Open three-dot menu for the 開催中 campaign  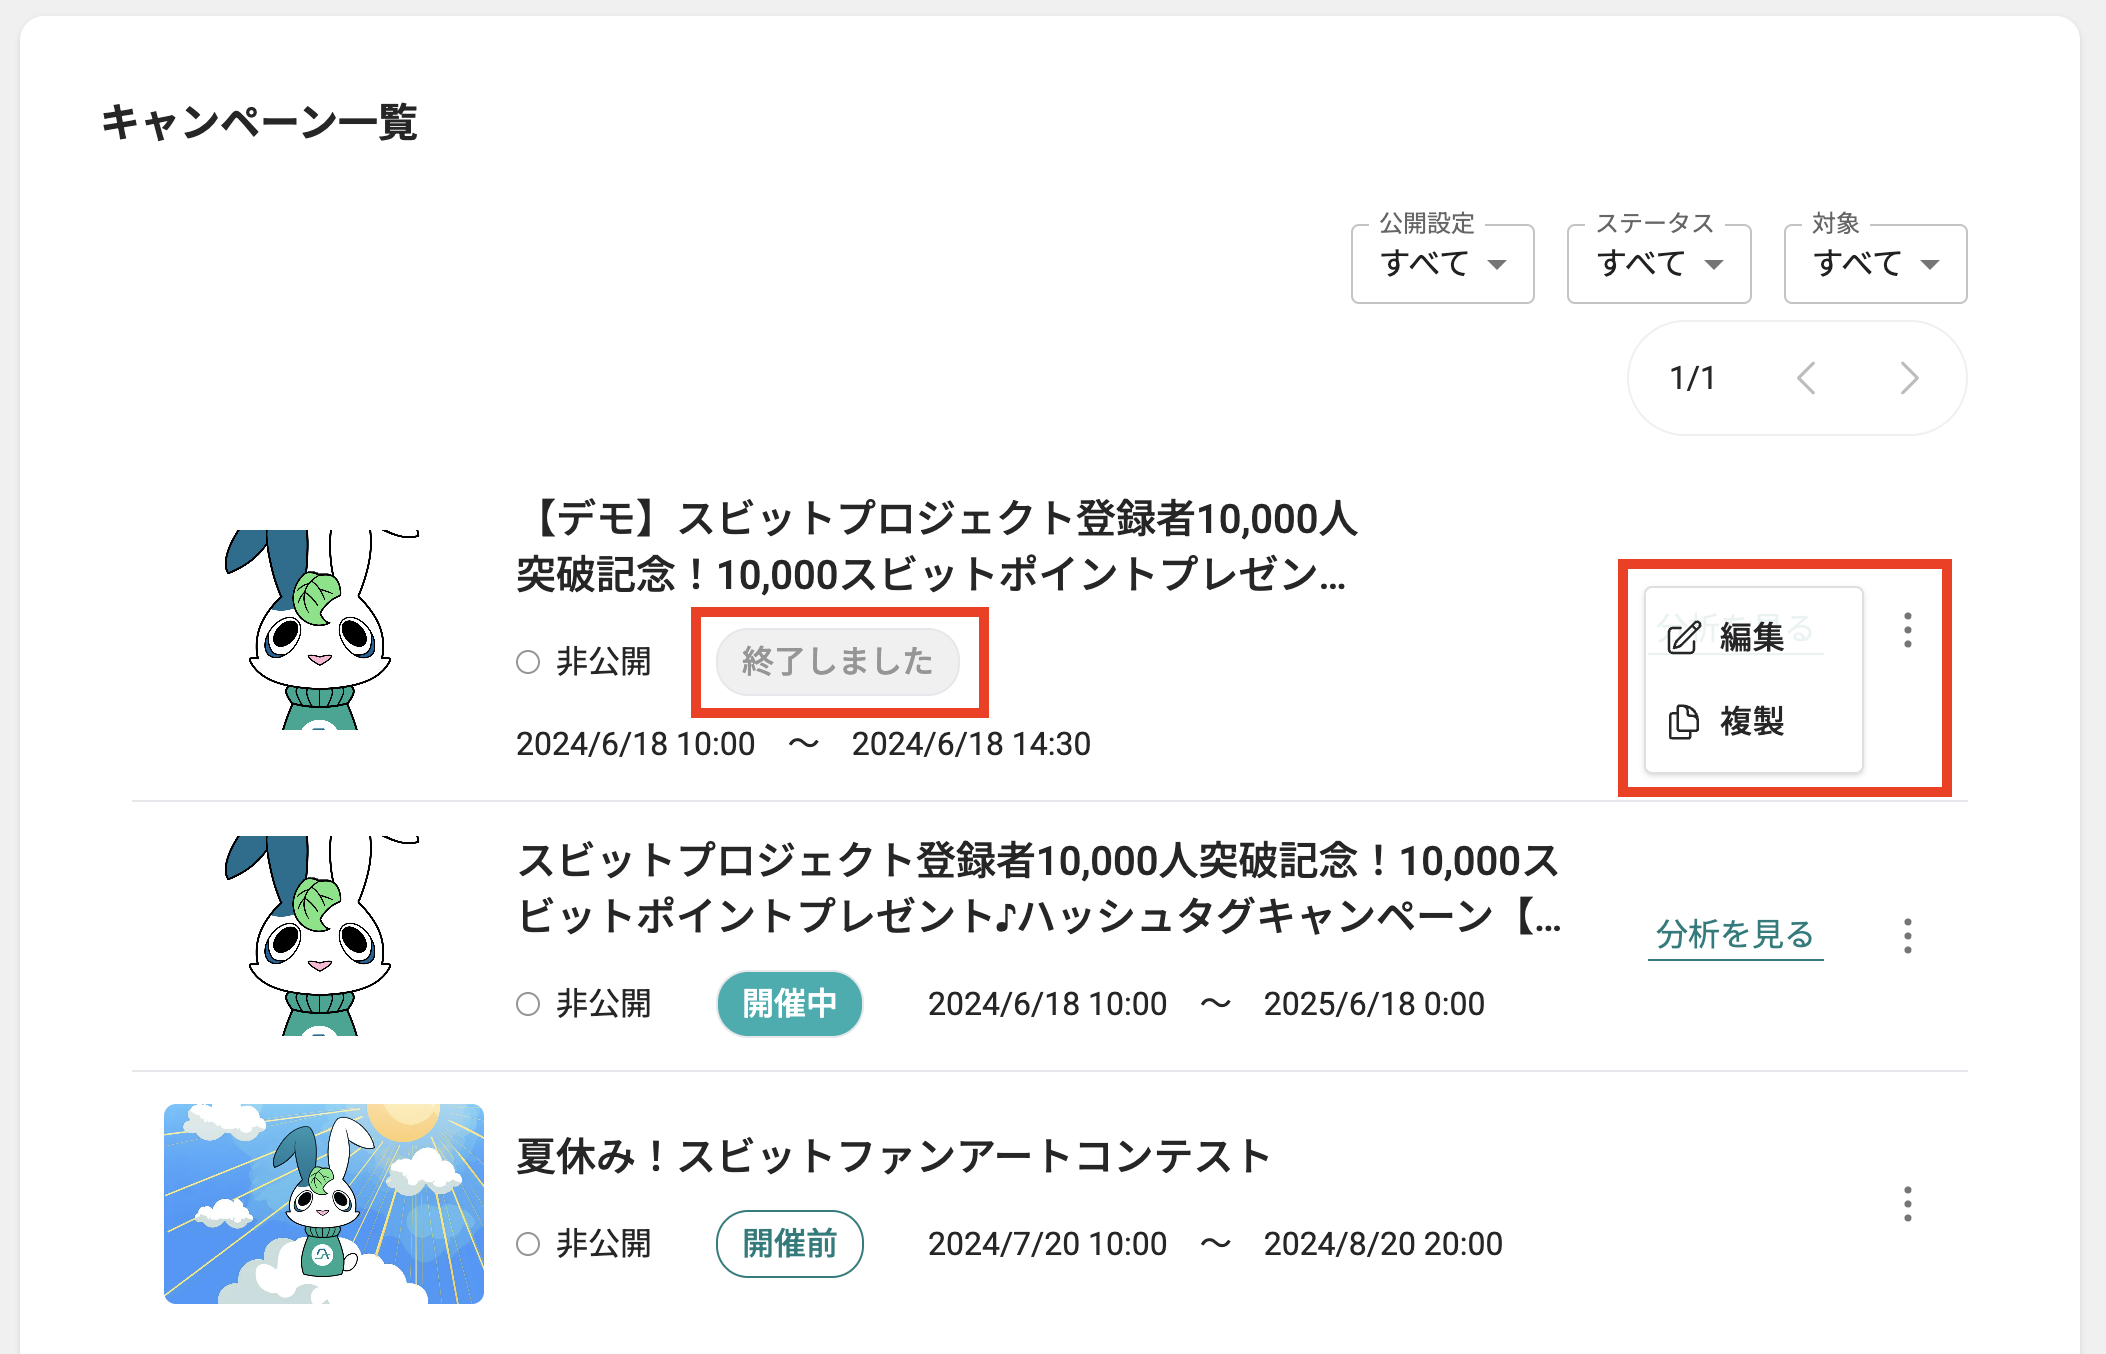[1907, 936]
